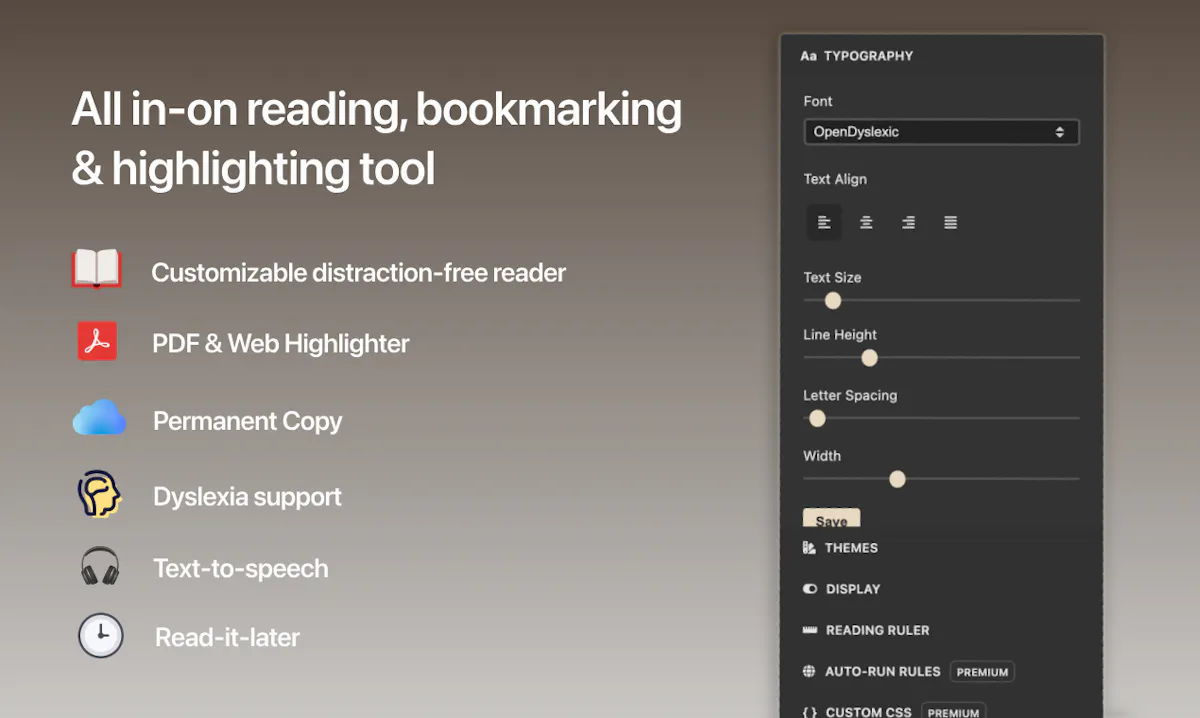Click 'Text-to-speech' text
The width and height of the screenshot is (1200, 718).
point(241,569)
